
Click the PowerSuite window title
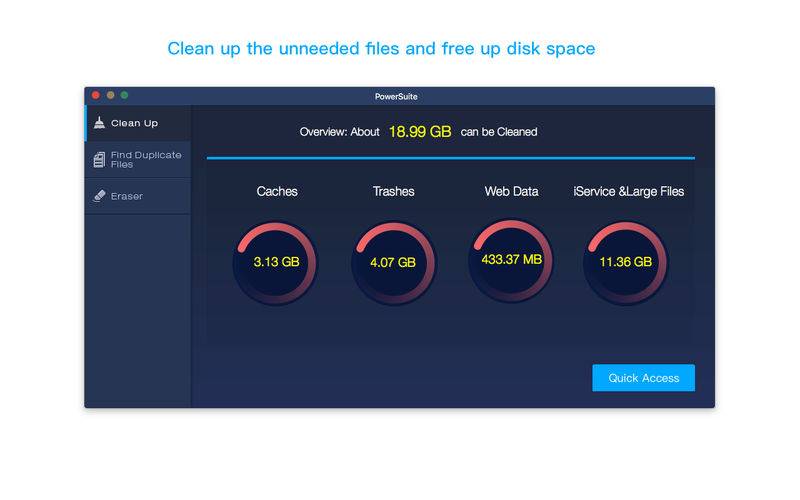[x=396, y=96]
